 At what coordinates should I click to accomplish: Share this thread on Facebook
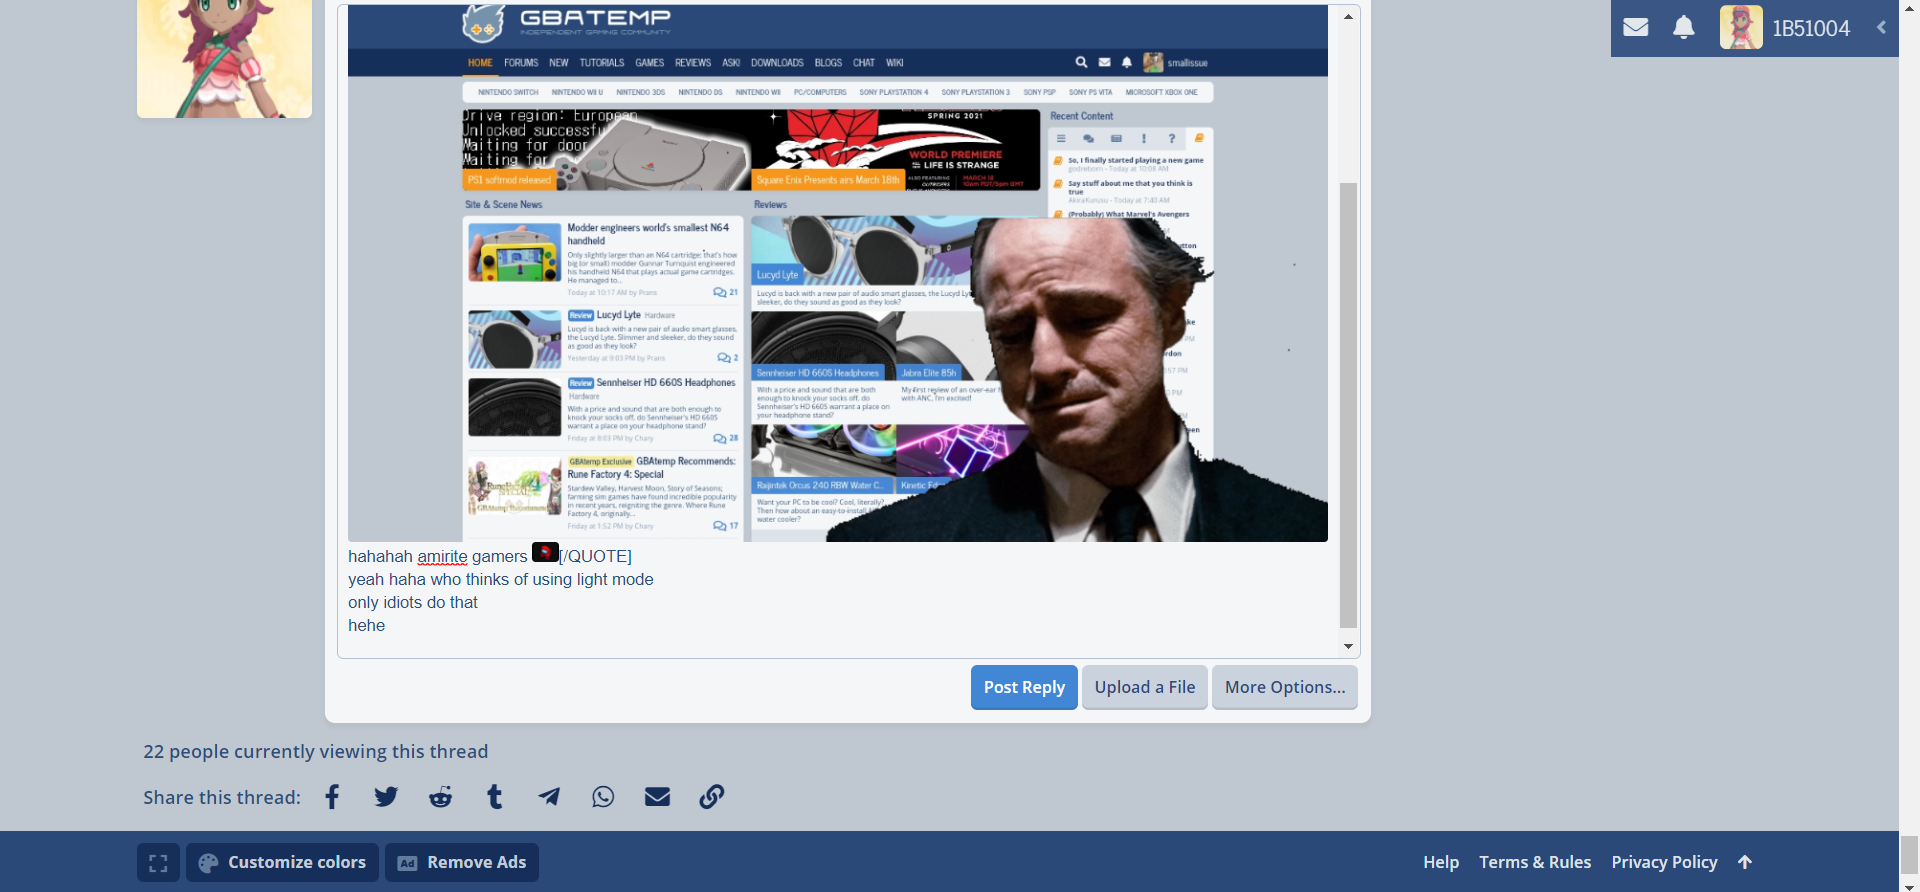[332, 796]
